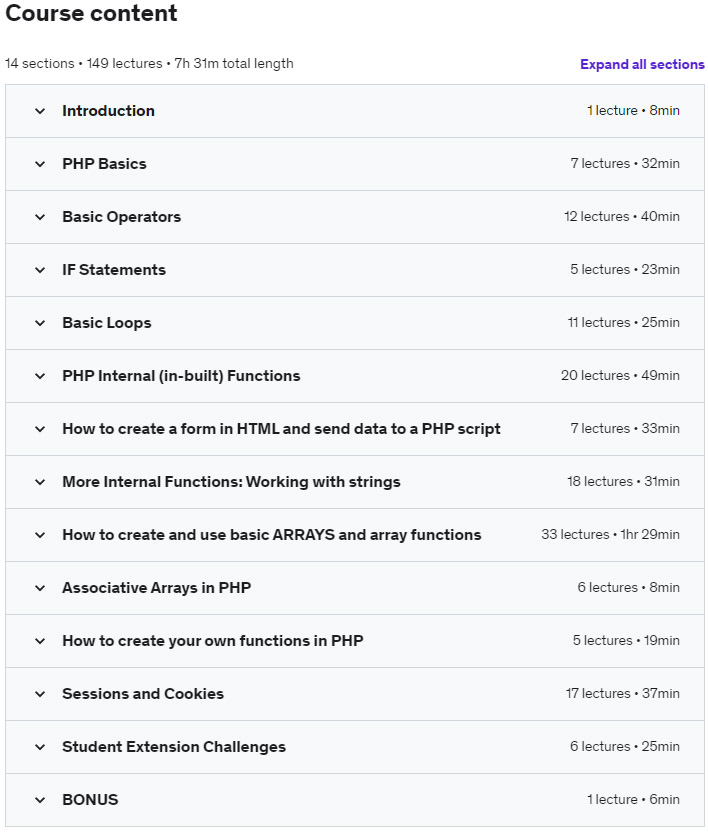This screenshot has width=708, height=832.
Task: Click the Student Extension Challenges title
Action: [x=174, y=747]
